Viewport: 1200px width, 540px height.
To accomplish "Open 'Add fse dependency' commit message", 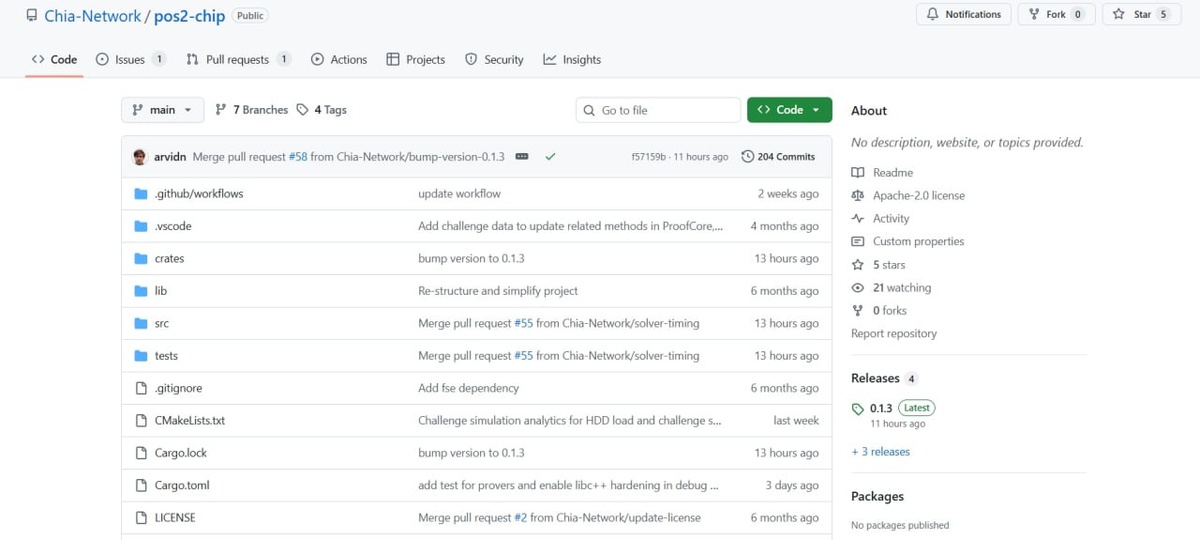I will pyautogui.click(x=468, y=388).
